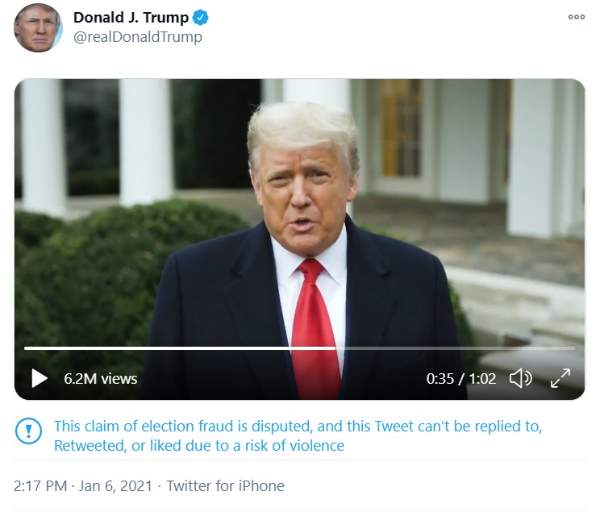Mute the video using the speaker icon
The image size is (600, 512).
point(520,378)
